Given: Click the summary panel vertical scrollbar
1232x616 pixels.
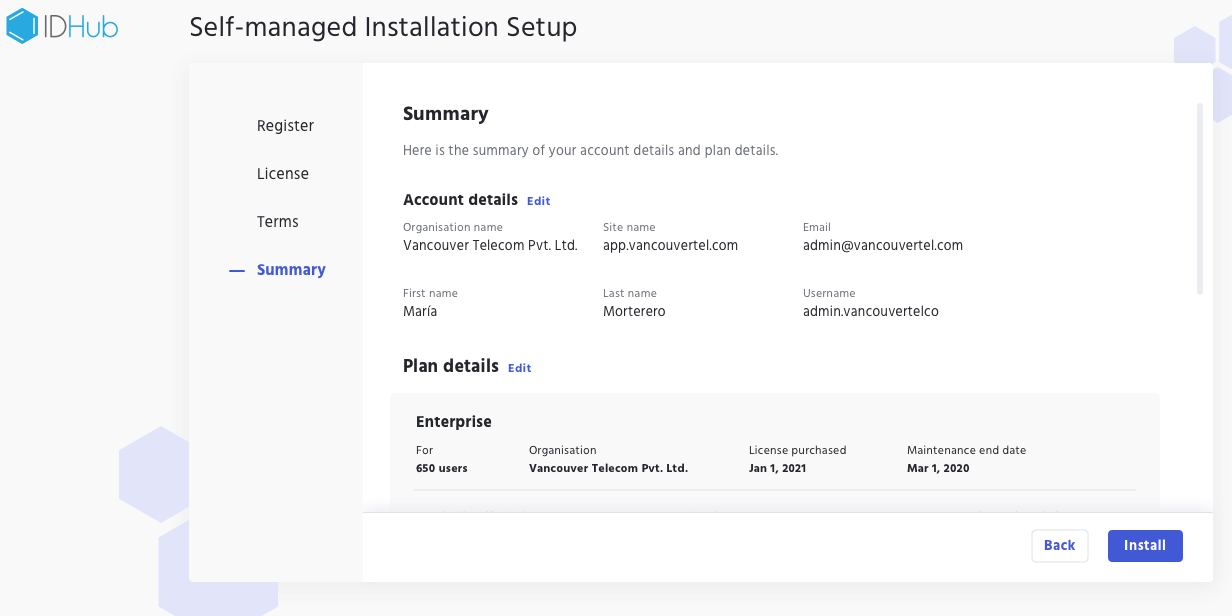Looking at the screenshot, I should [x=1199, y=198].
